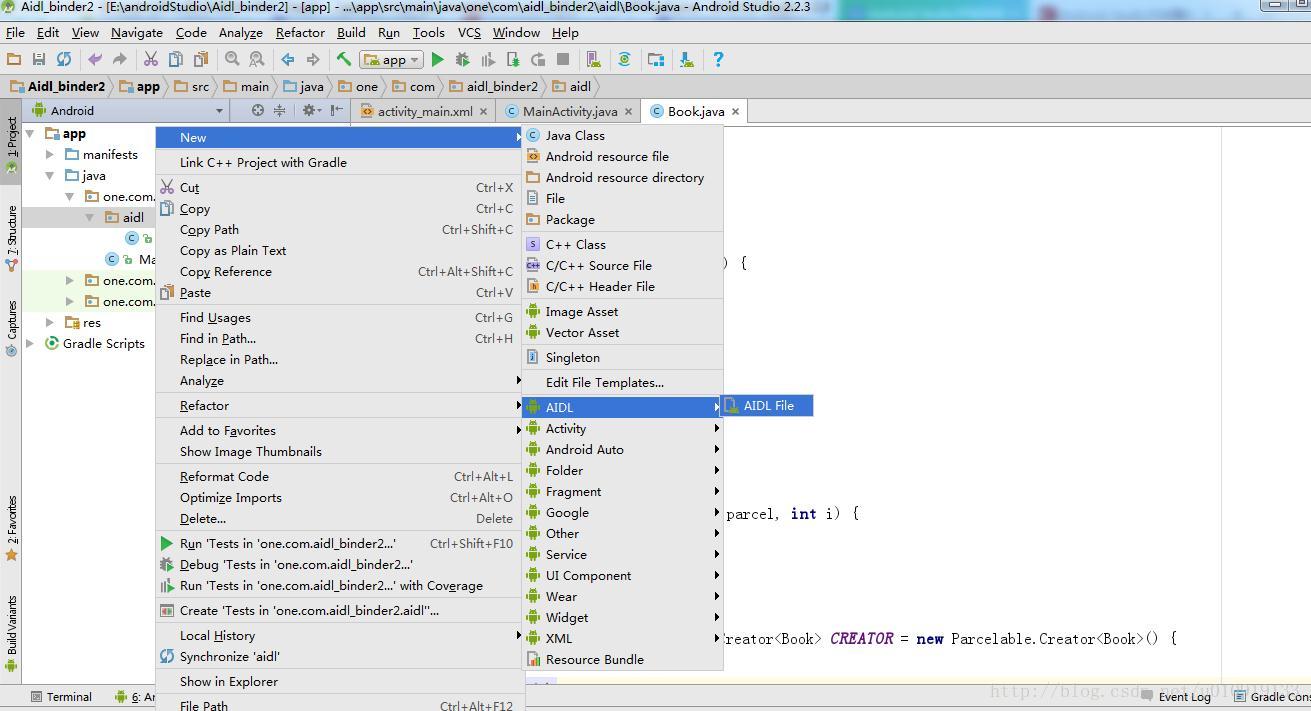Image resolution: width=1311 pixels, height=711 pixels.
Task: Click aidl_binder2 breadcrumb folder
Action: [493, 86]
